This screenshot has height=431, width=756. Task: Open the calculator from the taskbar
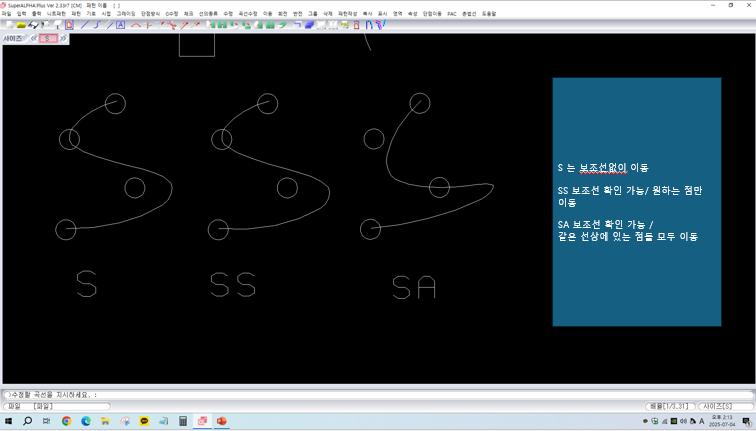pos(183,422)
